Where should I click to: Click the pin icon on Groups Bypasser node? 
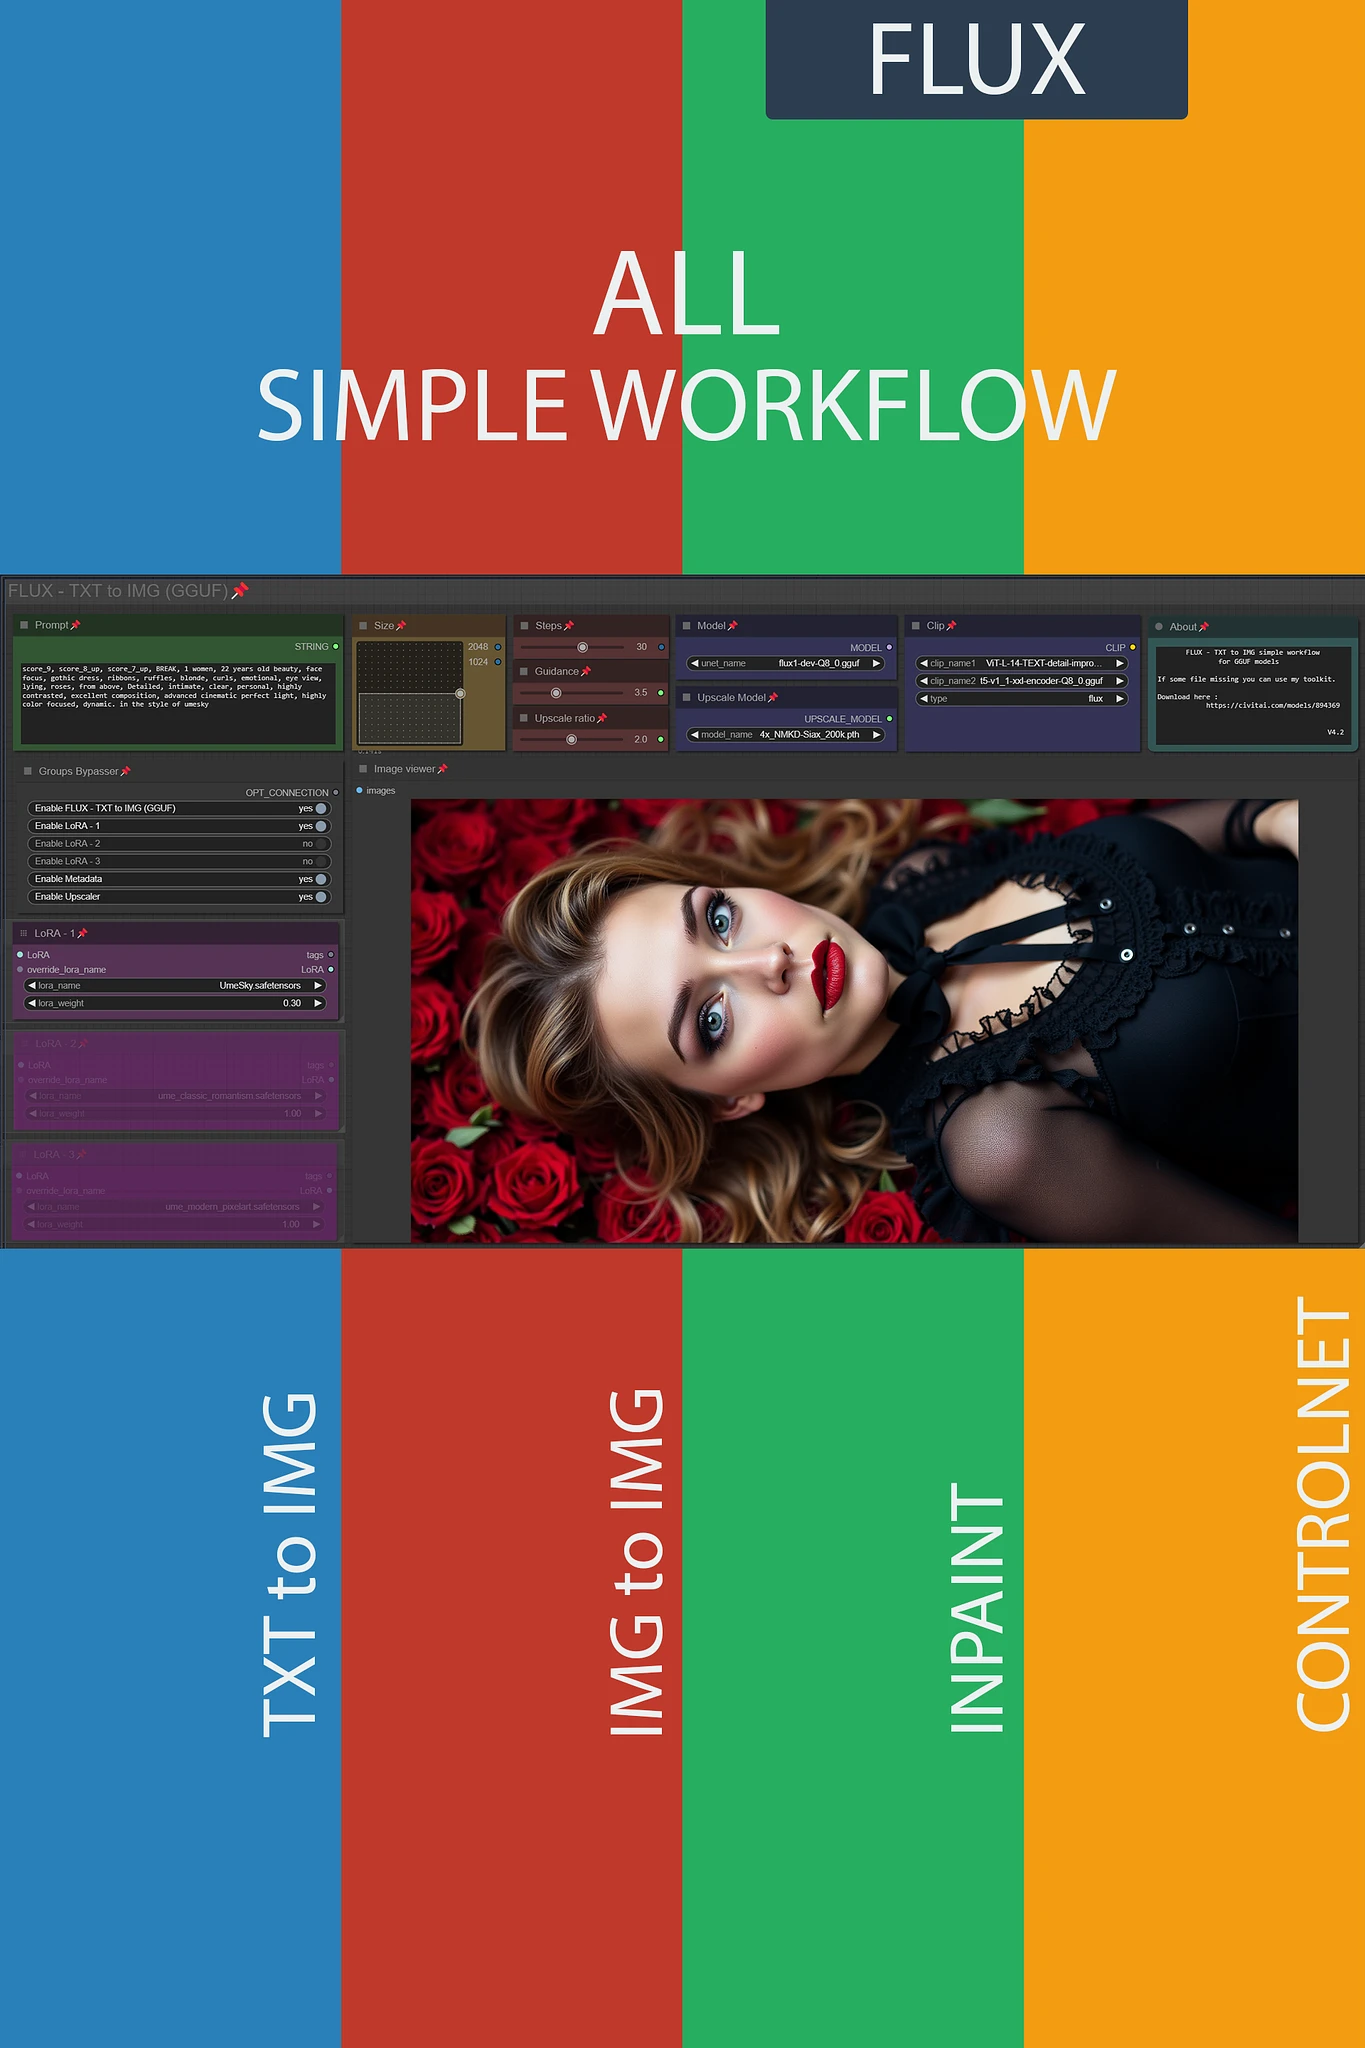click(x=126, y=772)
